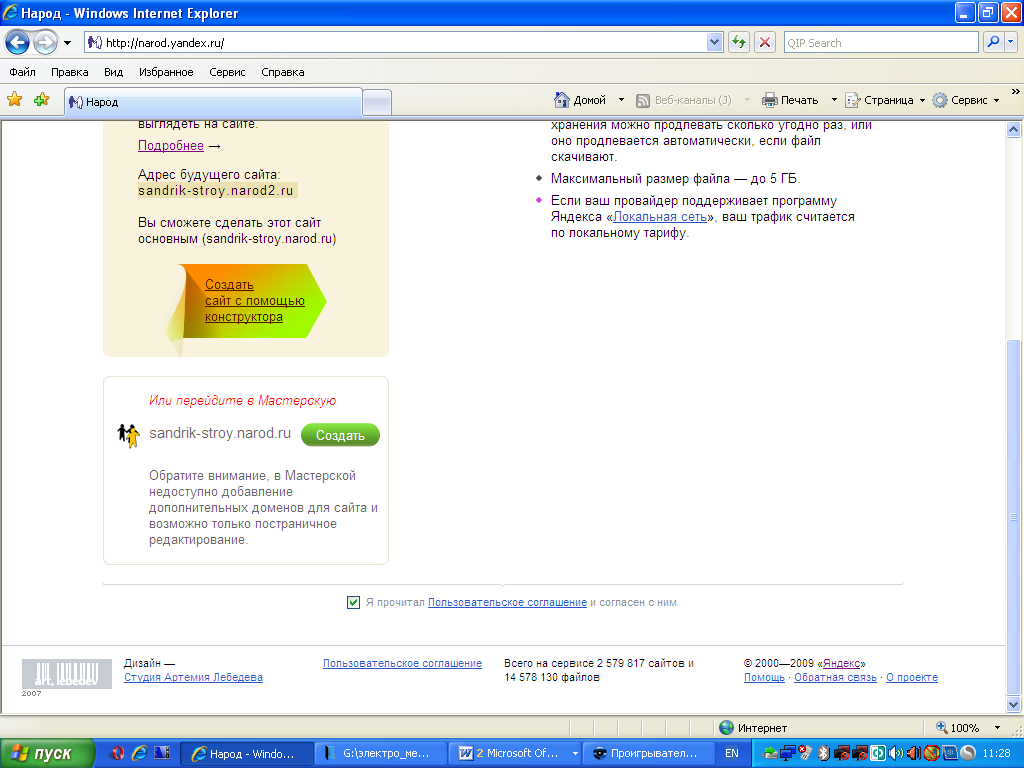Open the Вид menu
This screenshot has width=1024, height=768.
tap(114, 72)
